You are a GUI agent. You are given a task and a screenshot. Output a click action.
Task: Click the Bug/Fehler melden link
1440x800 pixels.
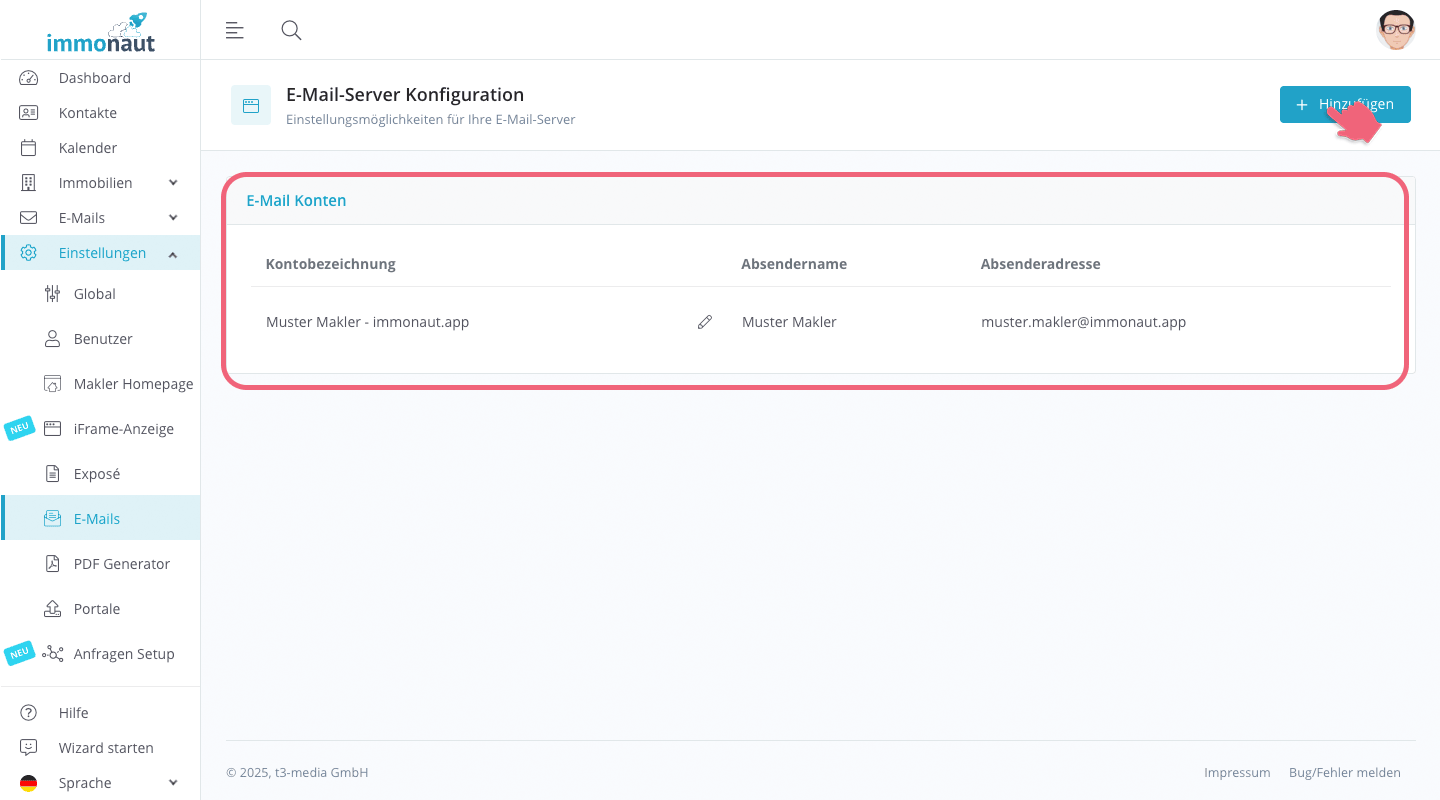tap(1344, 773)
